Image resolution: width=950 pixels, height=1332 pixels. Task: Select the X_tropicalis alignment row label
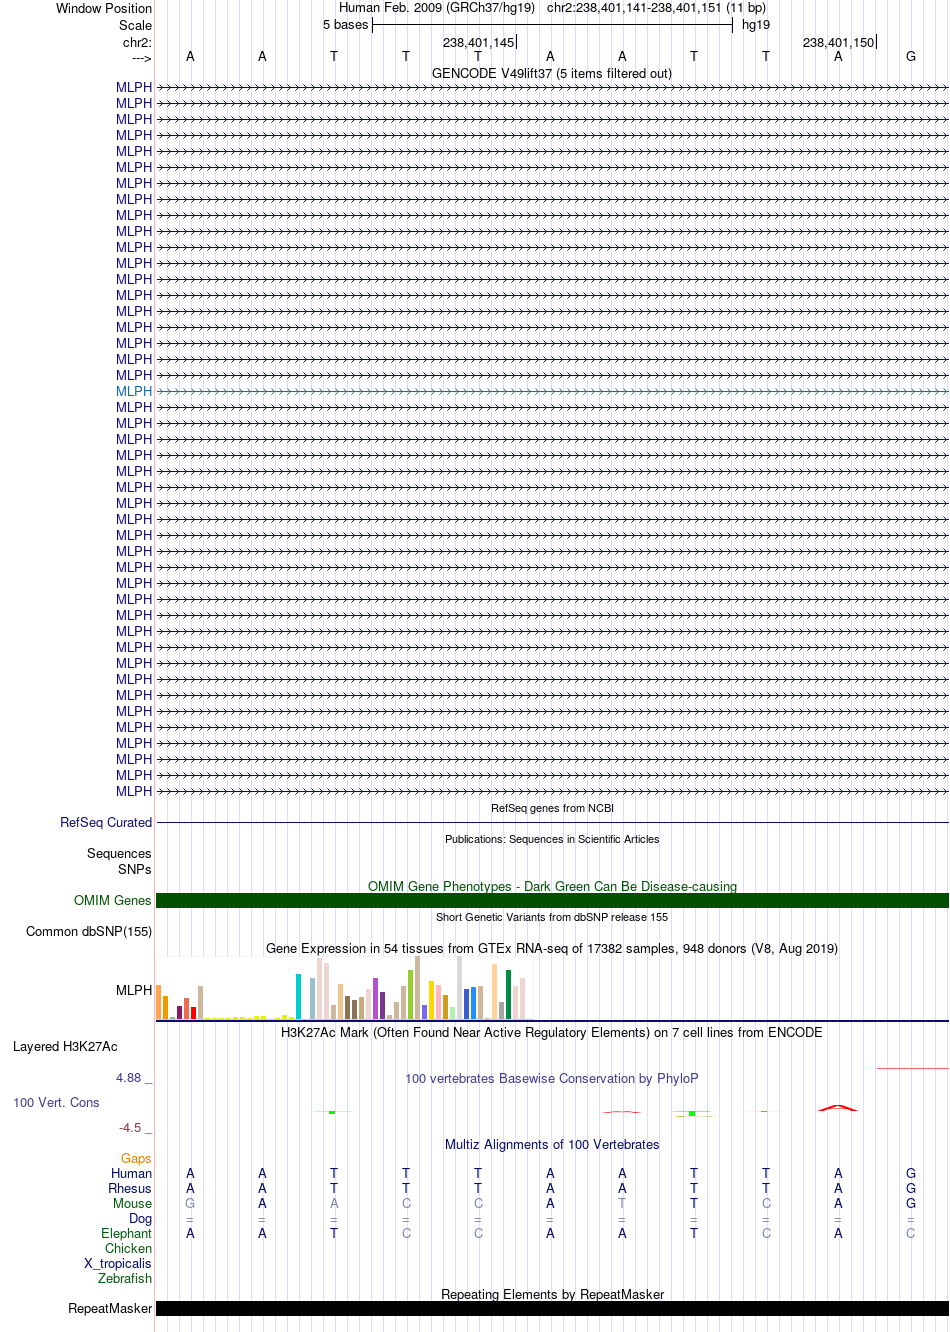[118, 1264]
